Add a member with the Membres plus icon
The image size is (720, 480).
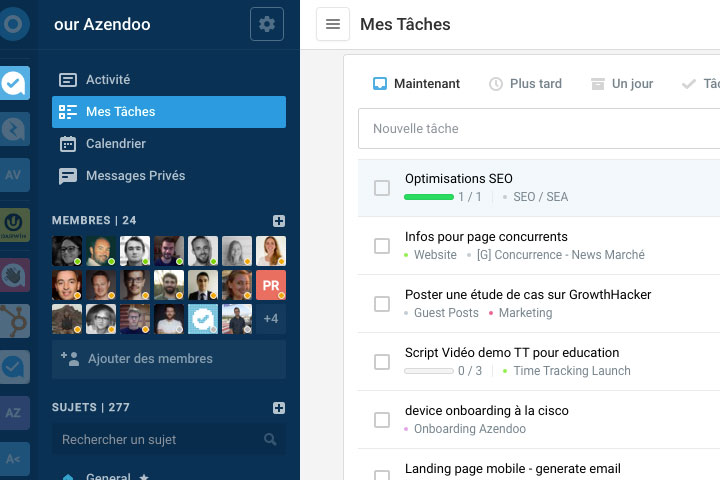(279, 221)
